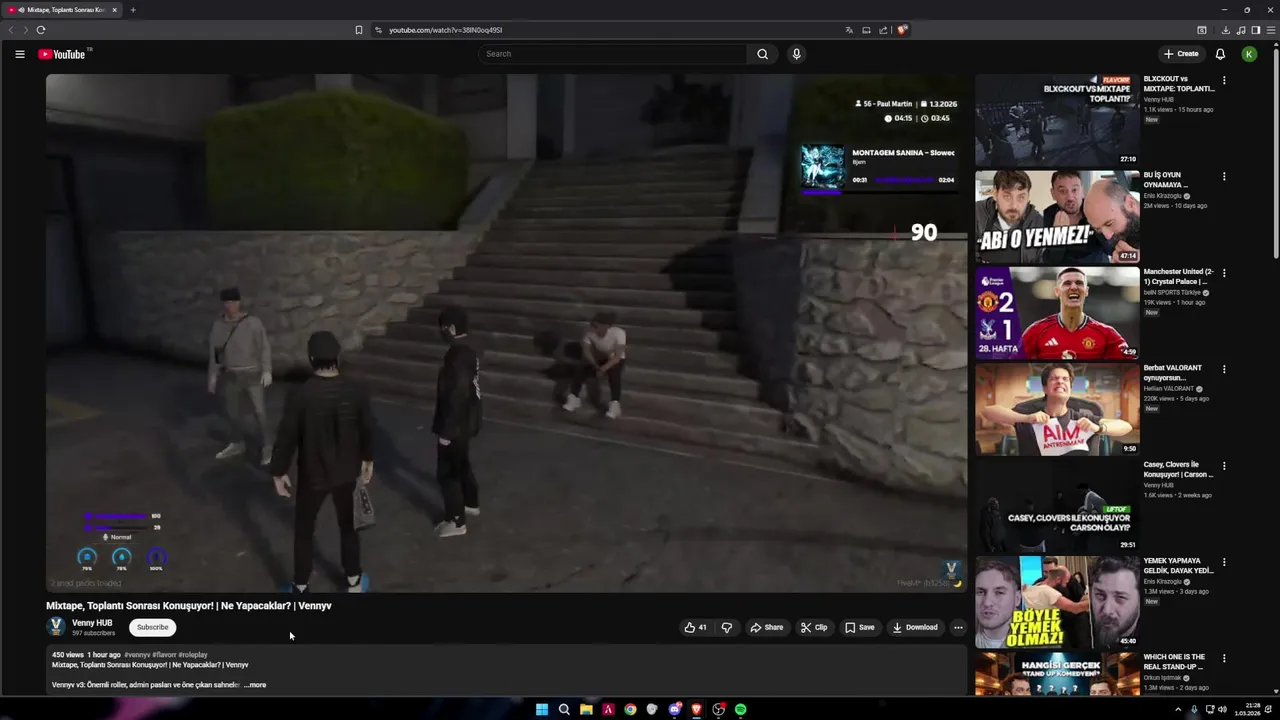
Task: Open the HANGİSİ GERÇEK stand-up thumbnail
Action: (1057, 674)
